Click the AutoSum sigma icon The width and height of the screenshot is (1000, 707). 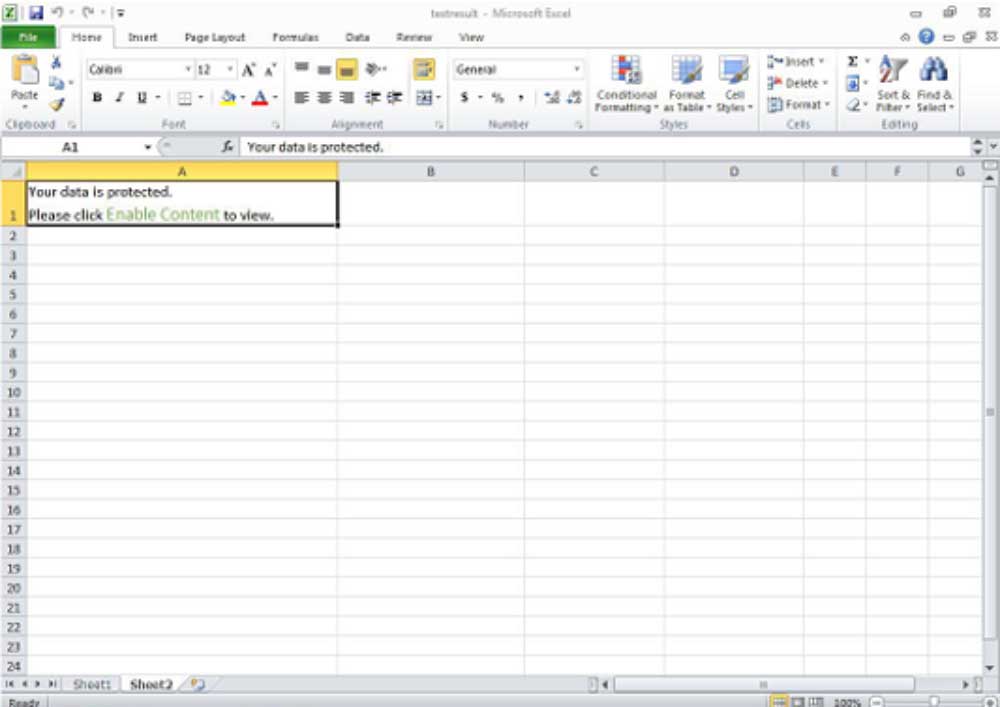click(852, 61)
